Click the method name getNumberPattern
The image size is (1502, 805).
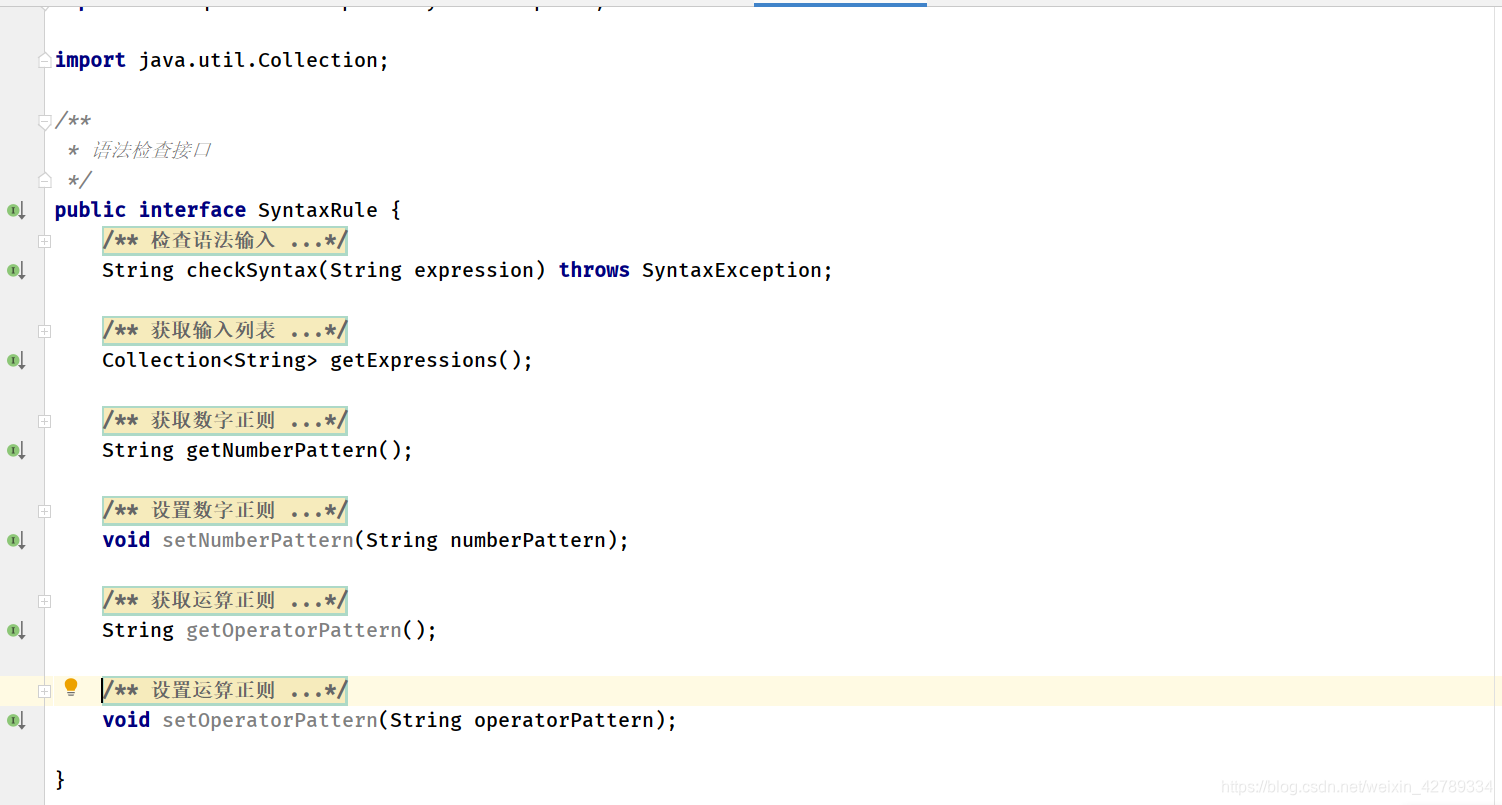click(x=282, y=450)
